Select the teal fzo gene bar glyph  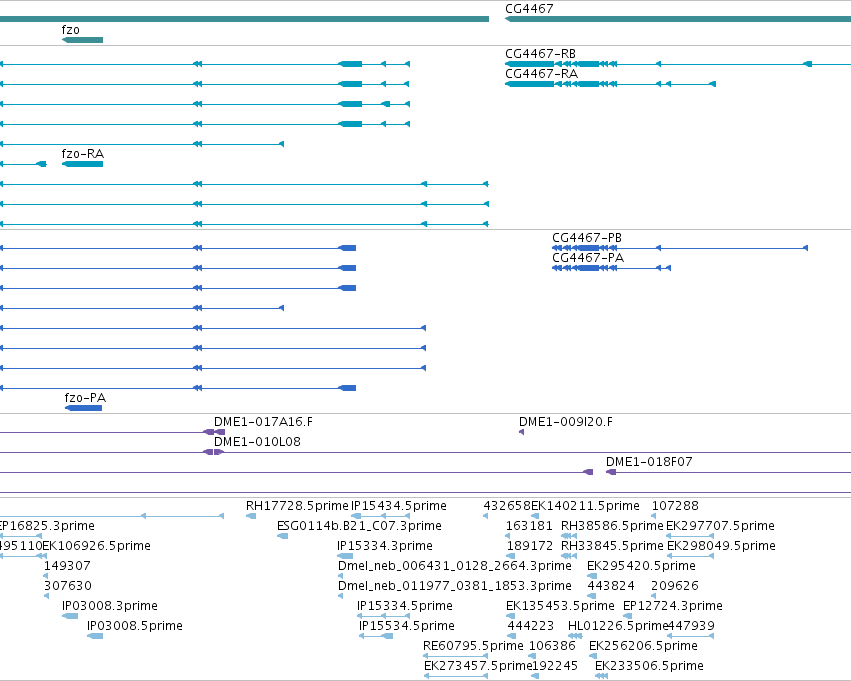82,40
